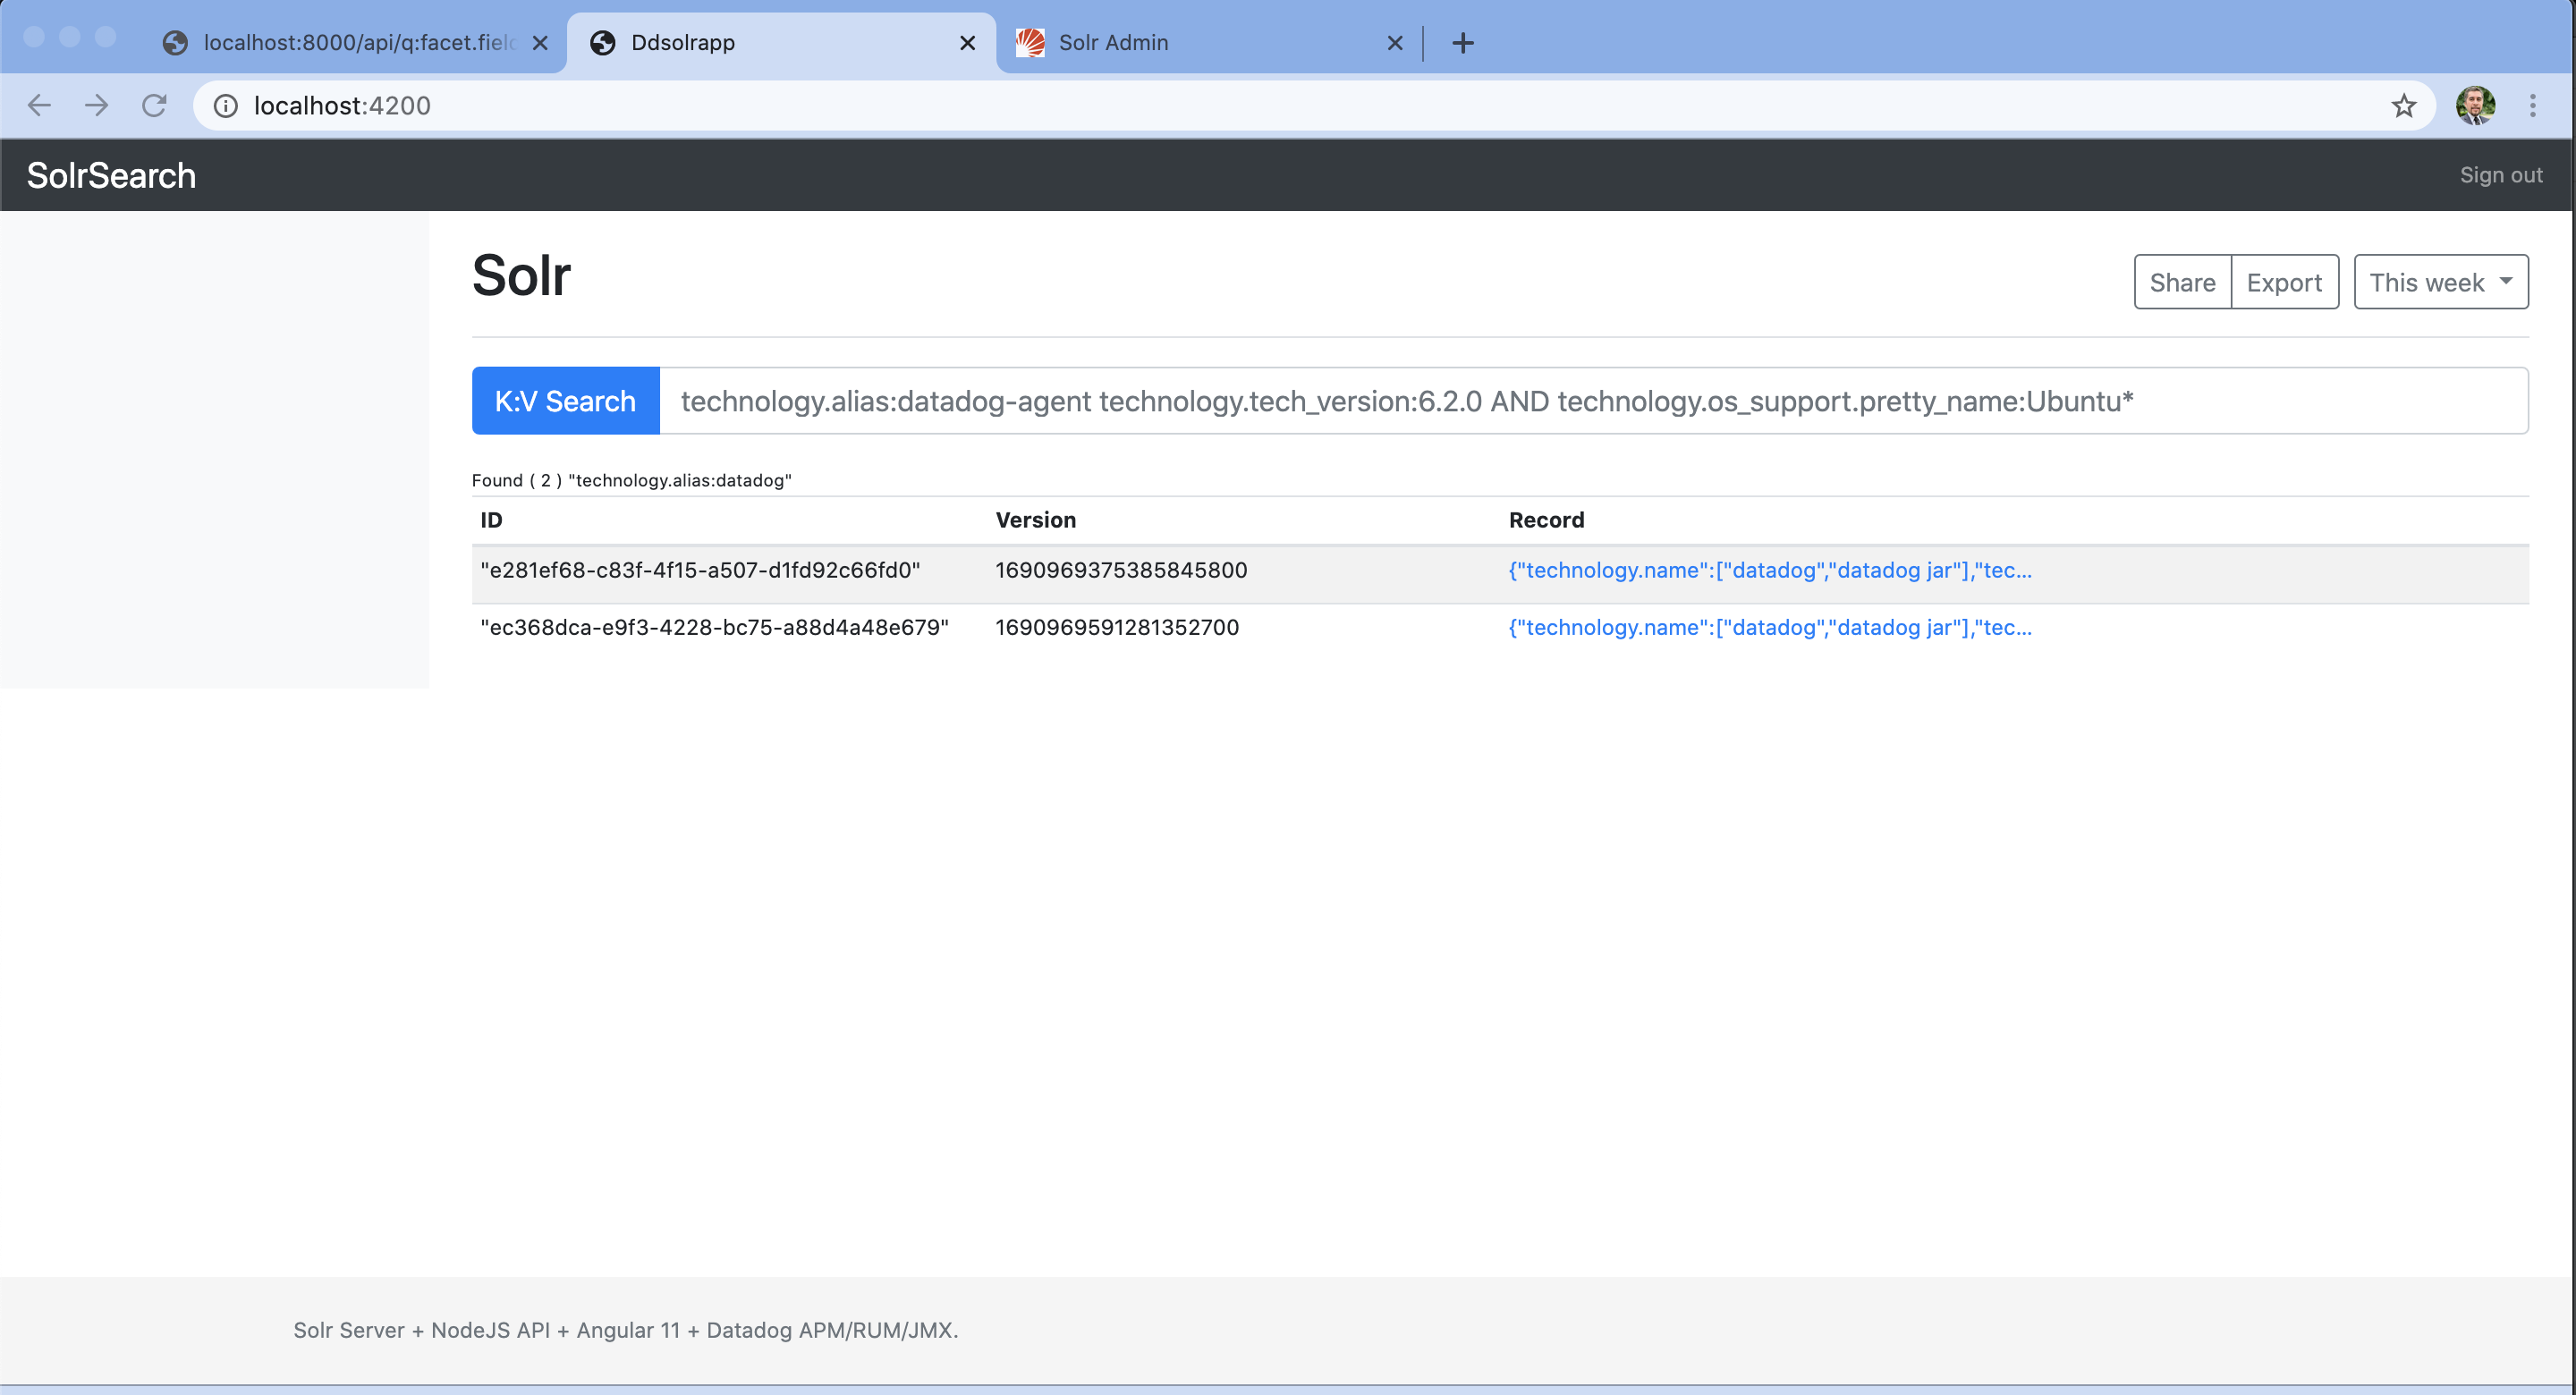Click Sign out in navbar

[x=2500, y=175]
